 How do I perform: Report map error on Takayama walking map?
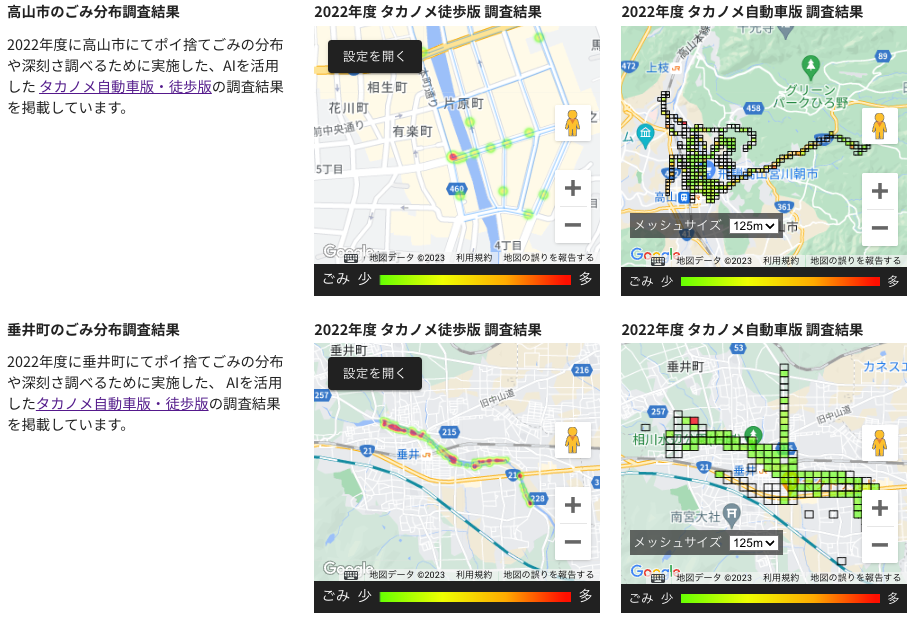549,258
